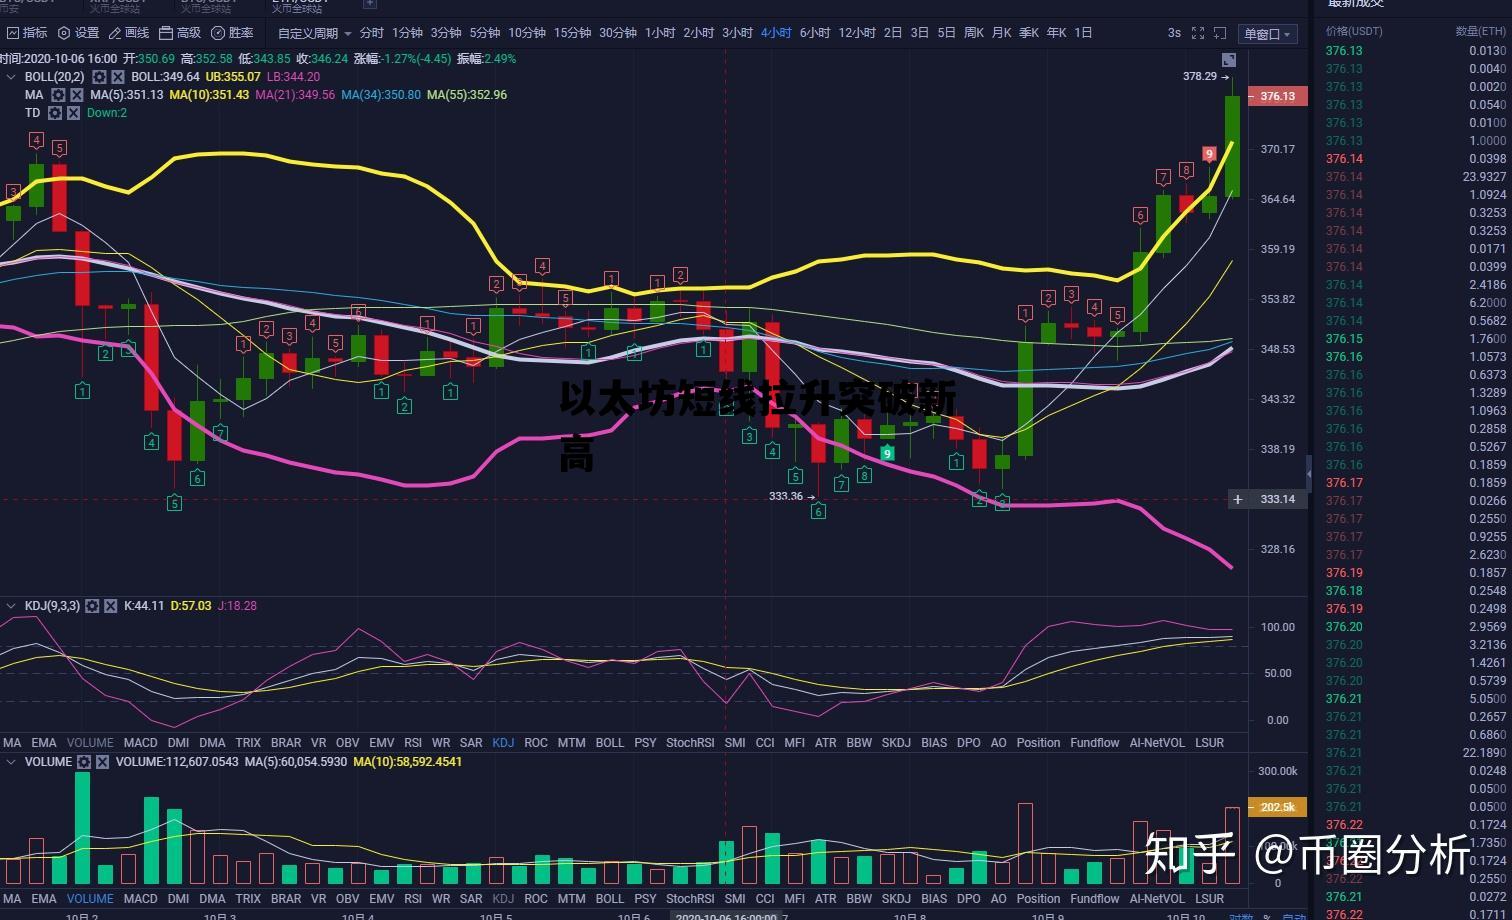Image resolution: width=1512 pixels, height=920 pixels.
Task: Select the trade row with quantity 23.9327
Action: (1416, 177)
